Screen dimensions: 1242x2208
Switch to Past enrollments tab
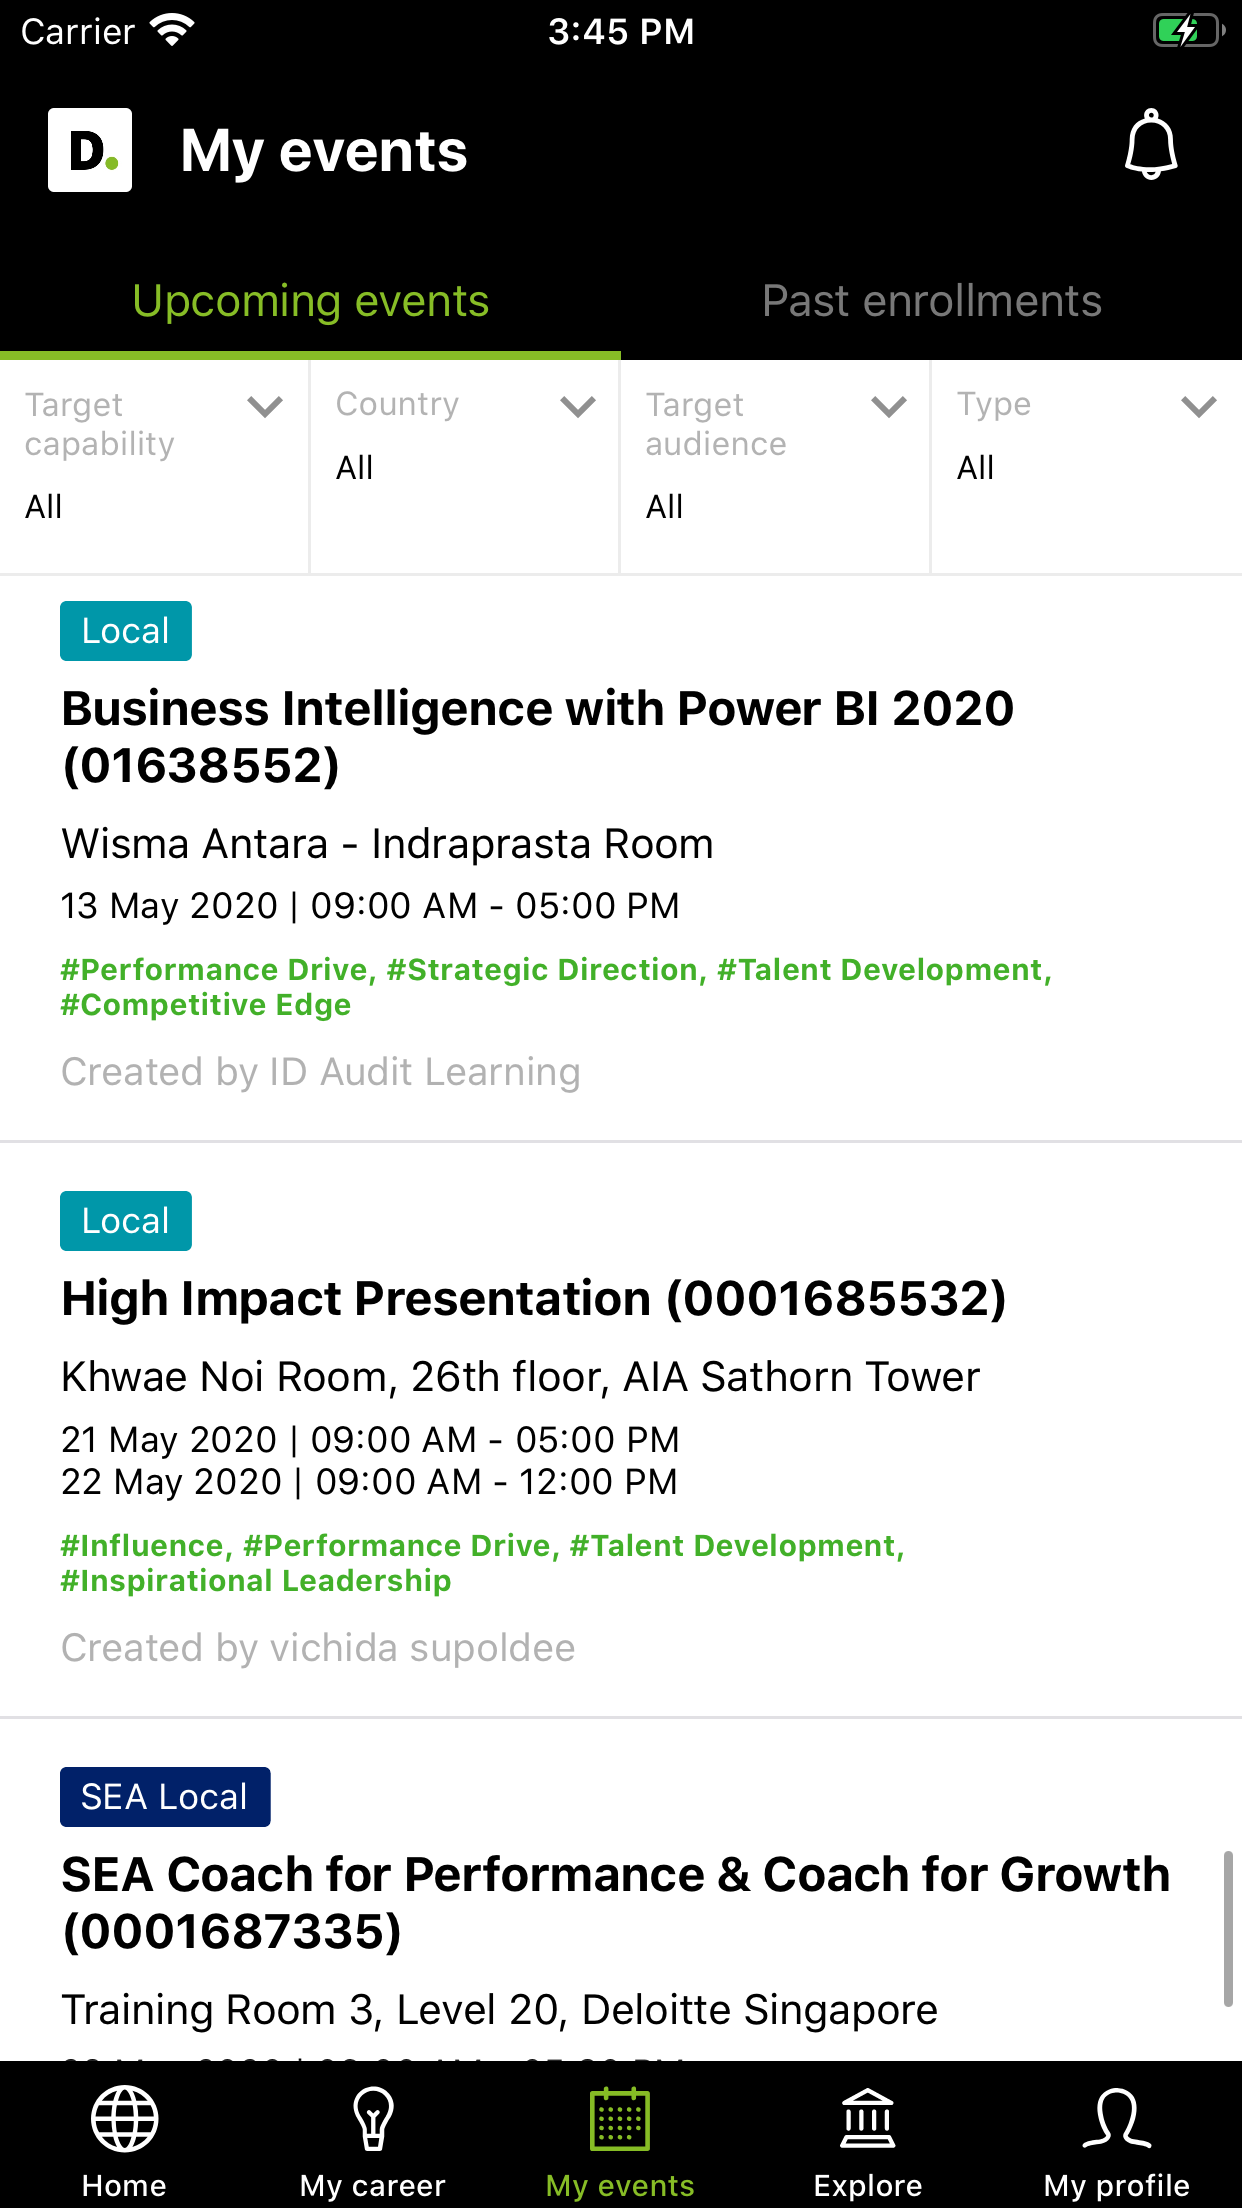click(x=931, y=301)
